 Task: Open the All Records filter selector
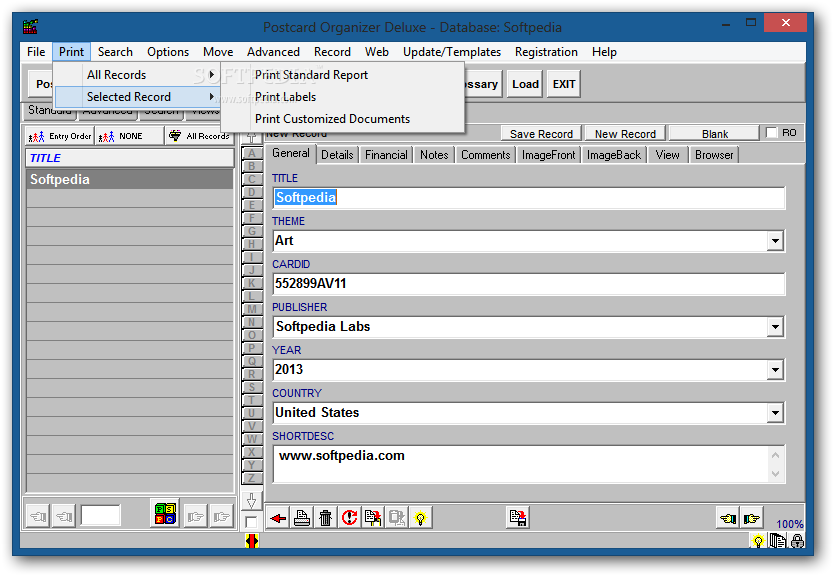199,136
